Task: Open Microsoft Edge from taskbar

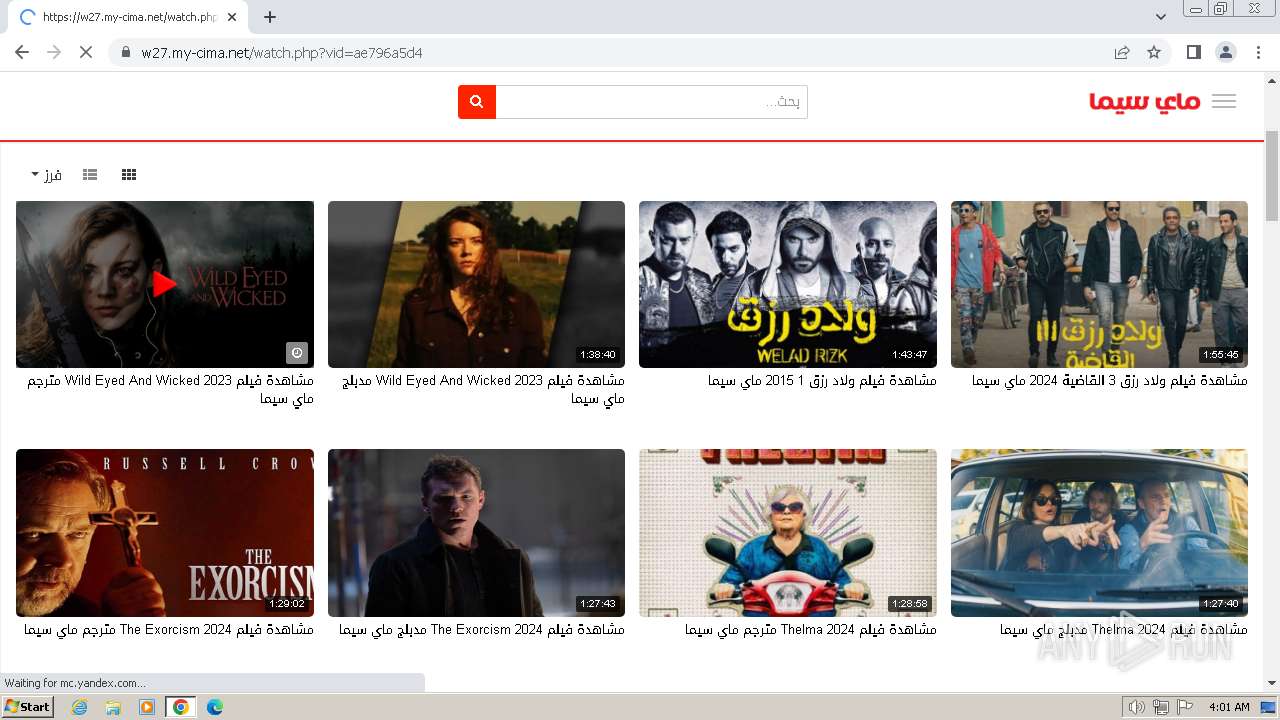Action: tap(215, 707)
